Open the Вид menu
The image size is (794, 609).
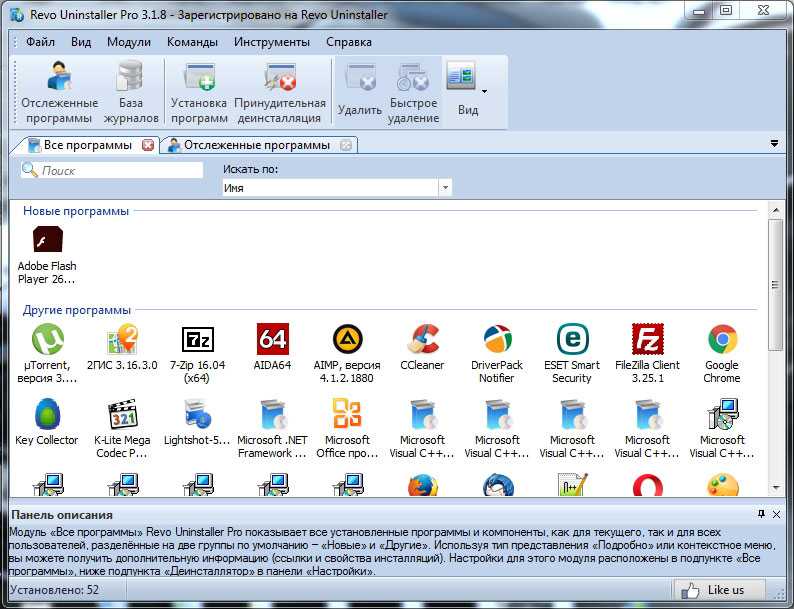click(x=81, y=42)
